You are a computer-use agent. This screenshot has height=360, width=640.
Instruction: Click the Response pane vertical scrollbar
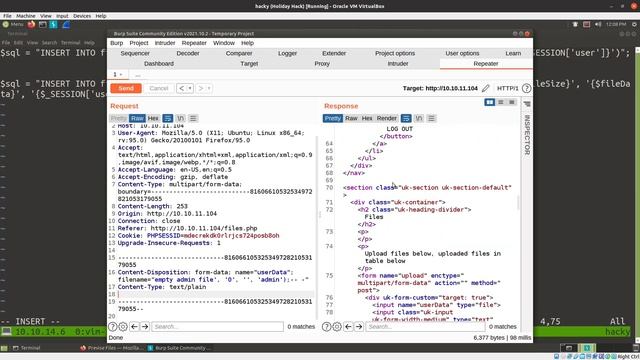click(519, 202)
